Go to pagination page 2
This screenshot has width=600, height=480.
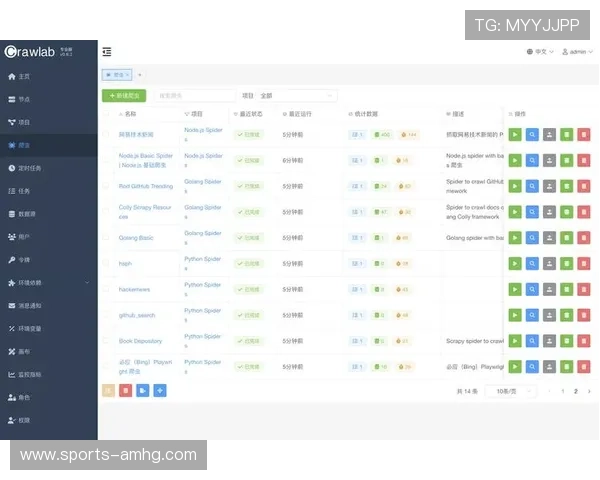click(576, 391)
